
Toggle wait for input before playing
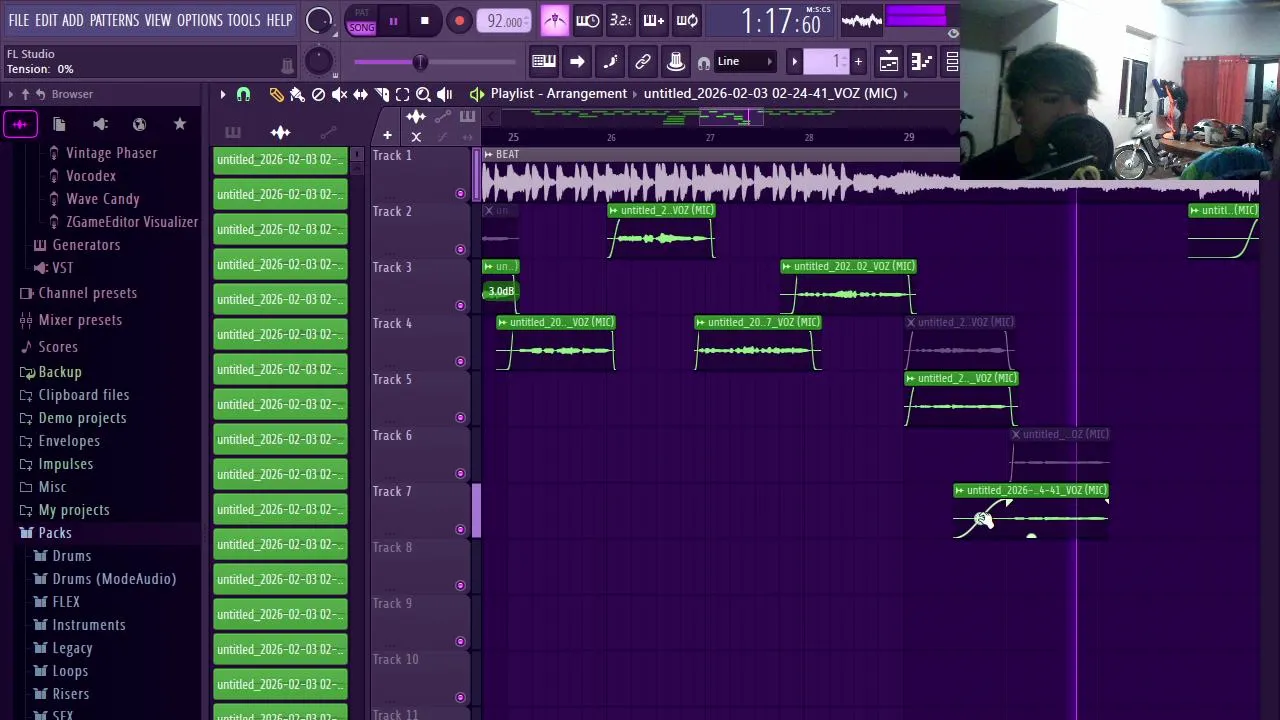click(x=588, y=20)
